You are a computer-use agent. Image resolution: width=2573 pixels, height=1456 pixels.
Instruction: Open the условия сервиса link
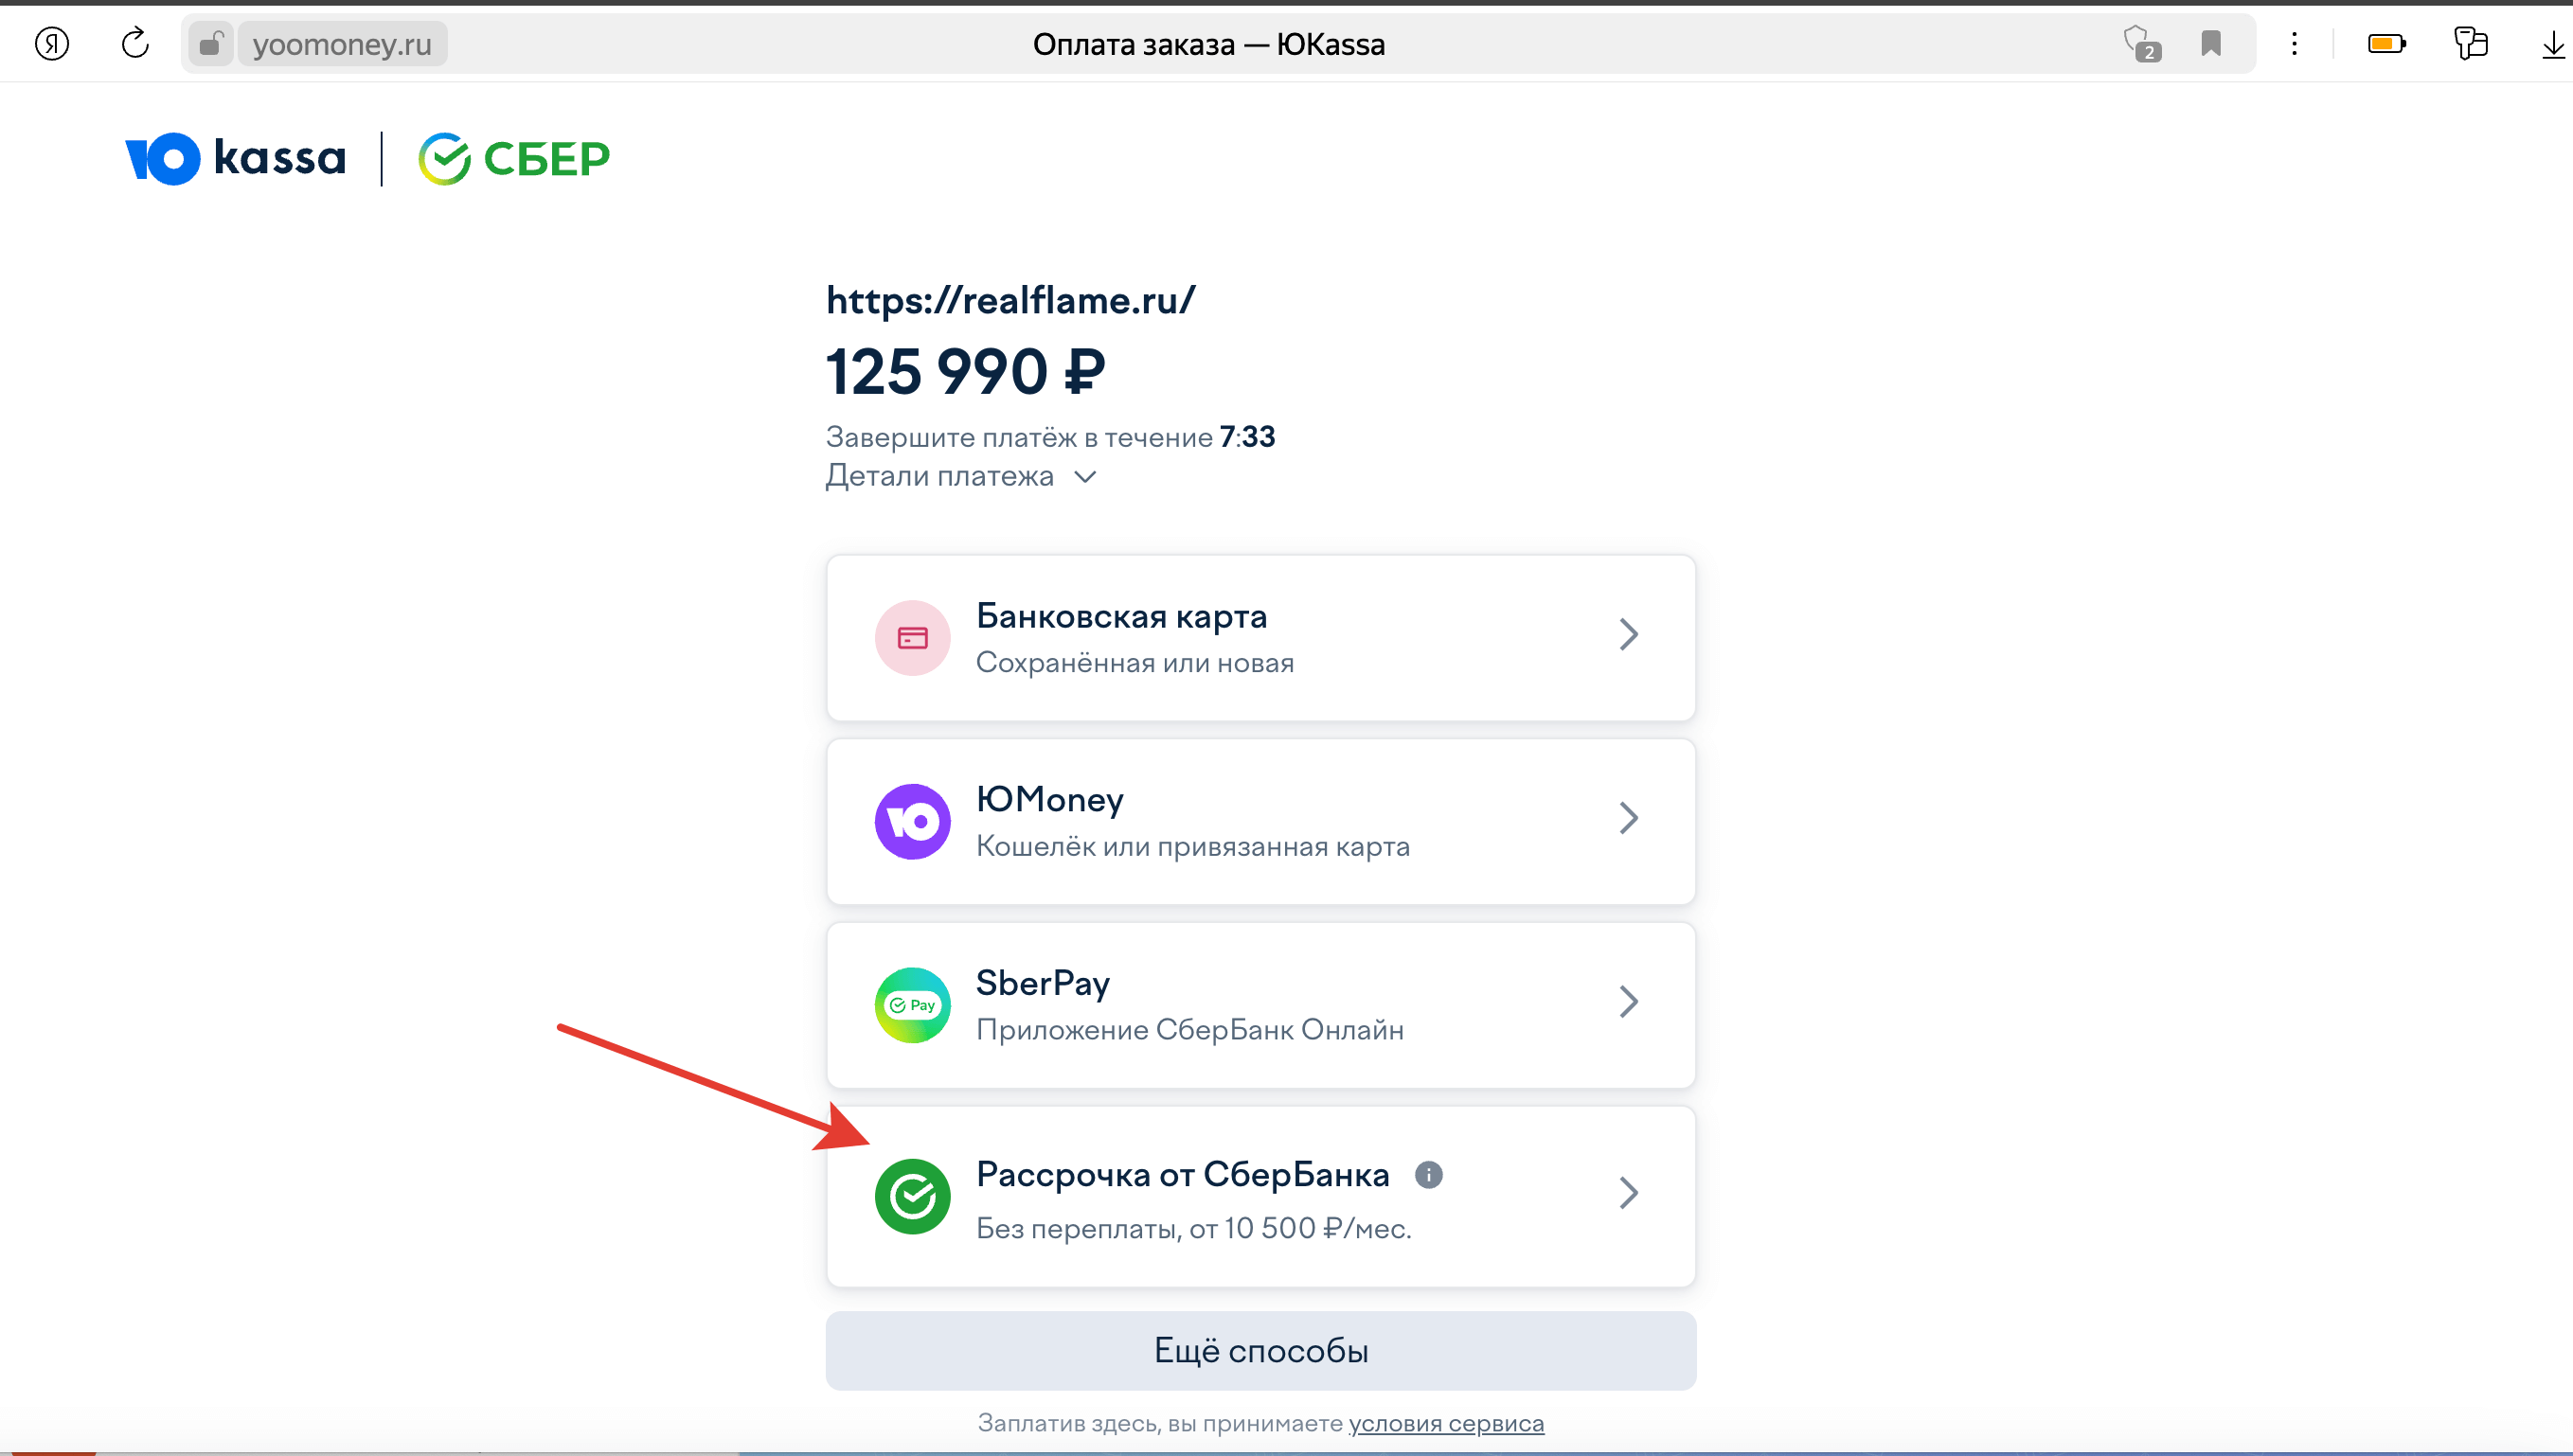[x=1446, y=1423]
